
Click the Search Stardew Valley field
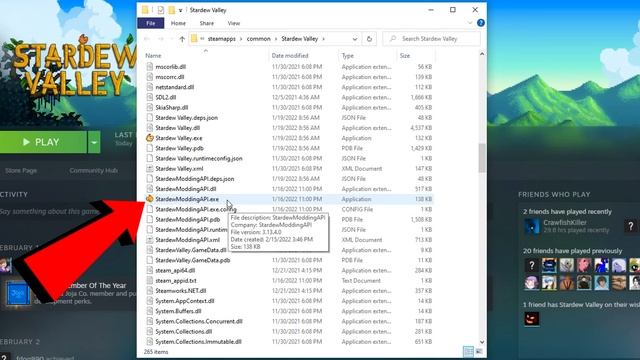[x=431, y=39]
